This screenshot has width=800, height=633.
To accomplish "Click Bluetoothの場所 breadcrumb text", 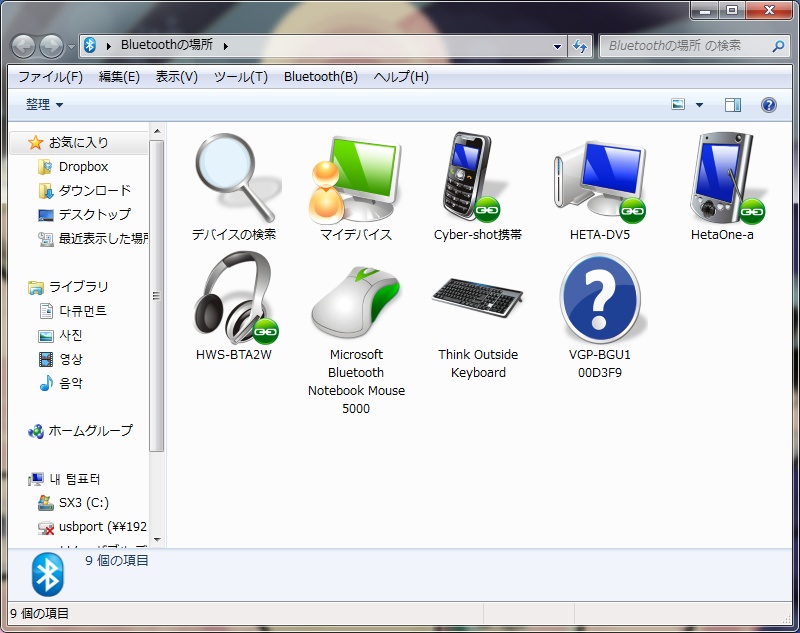I will 167,45.
